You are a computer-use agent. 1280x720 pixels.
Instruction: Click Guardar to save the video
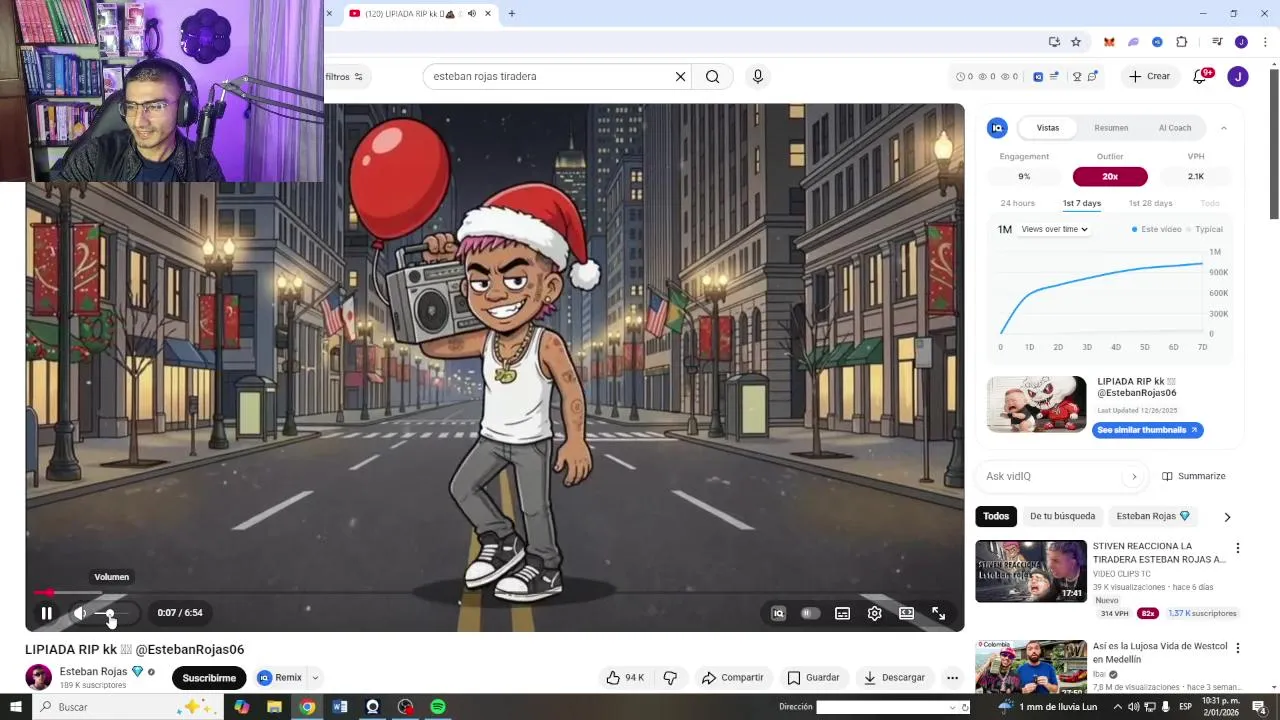[813, 678]
